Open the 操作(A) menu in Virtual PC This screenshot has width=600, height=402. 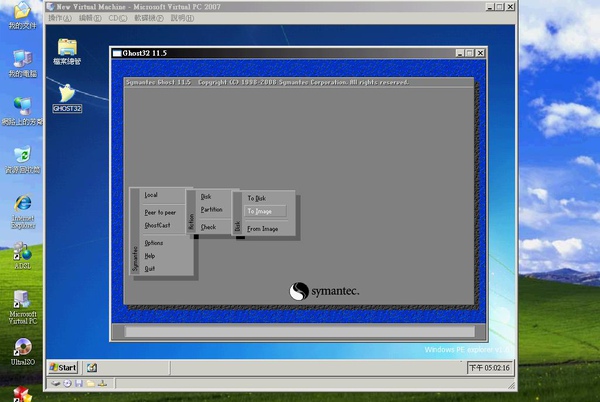pyautogui.click(x=60, y=18)
